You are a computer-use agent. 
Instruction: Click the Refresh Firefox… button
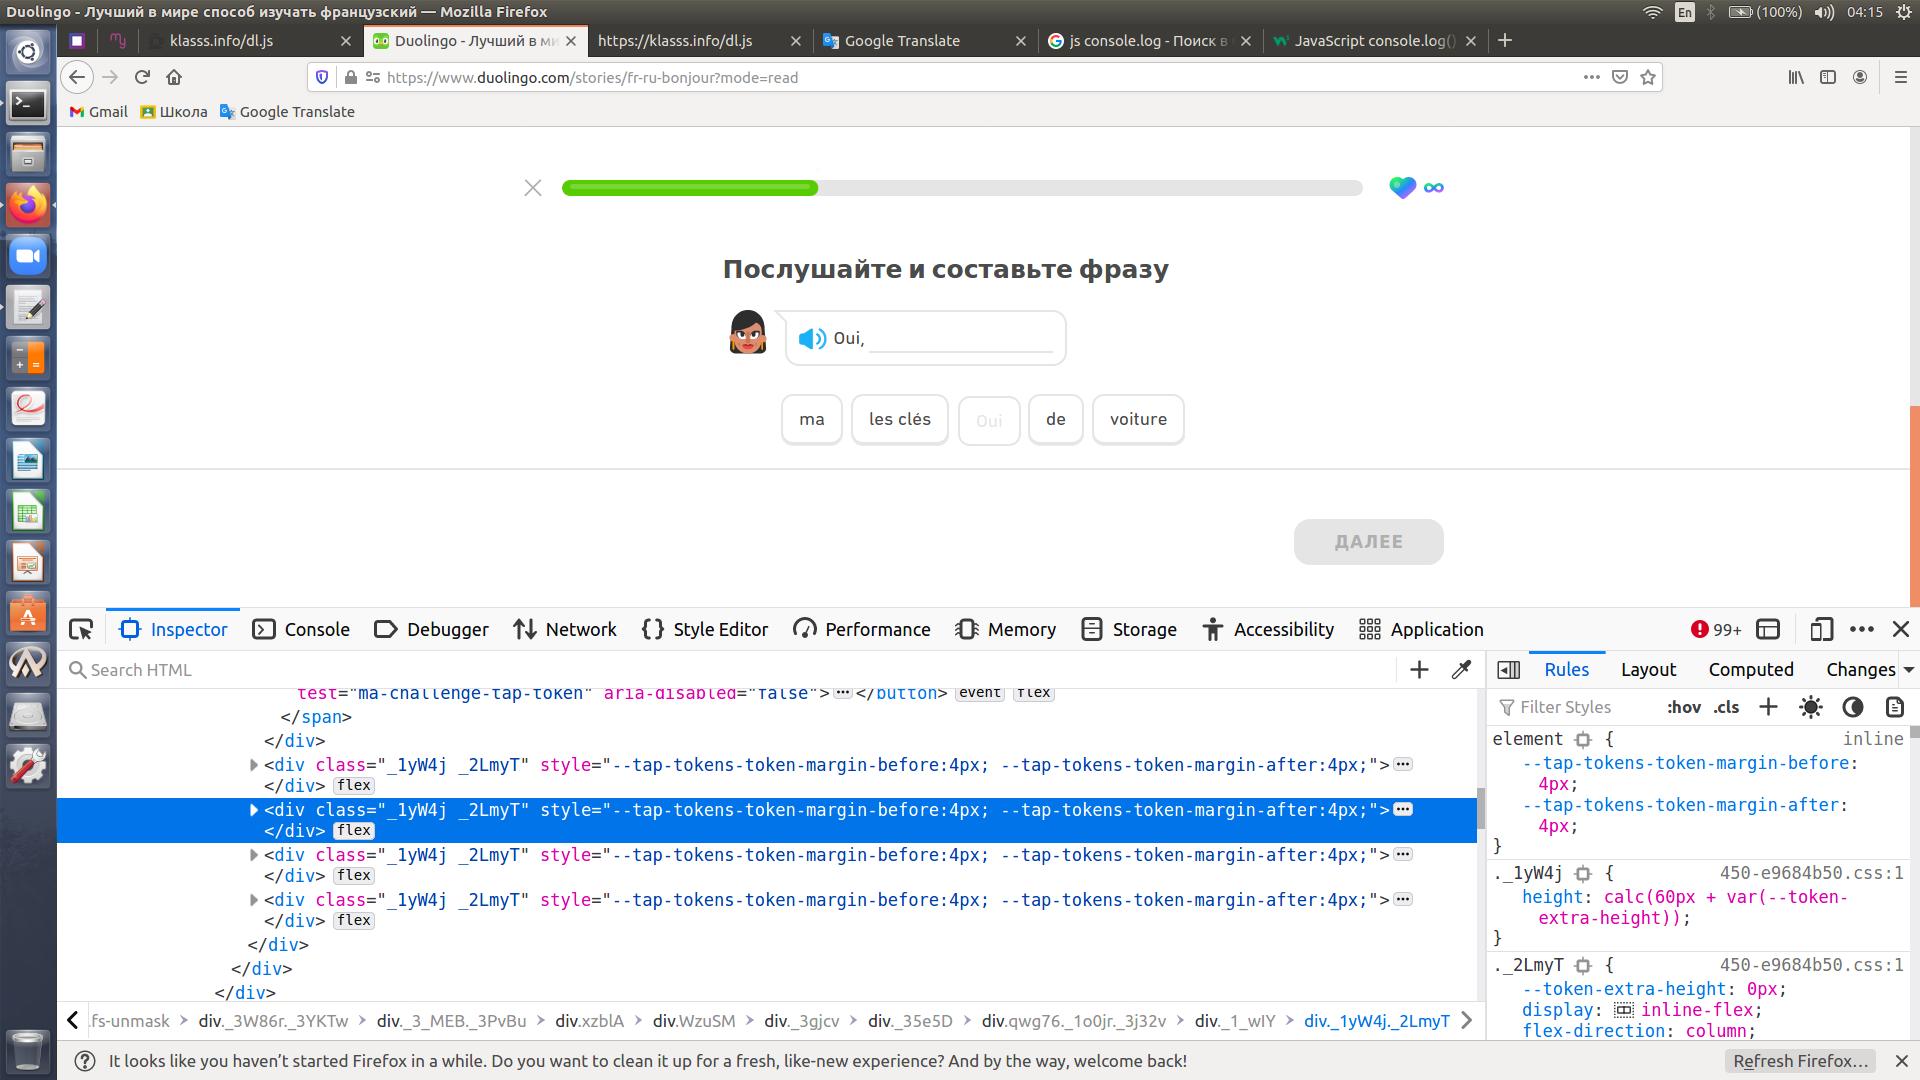pos(1800,1061)
